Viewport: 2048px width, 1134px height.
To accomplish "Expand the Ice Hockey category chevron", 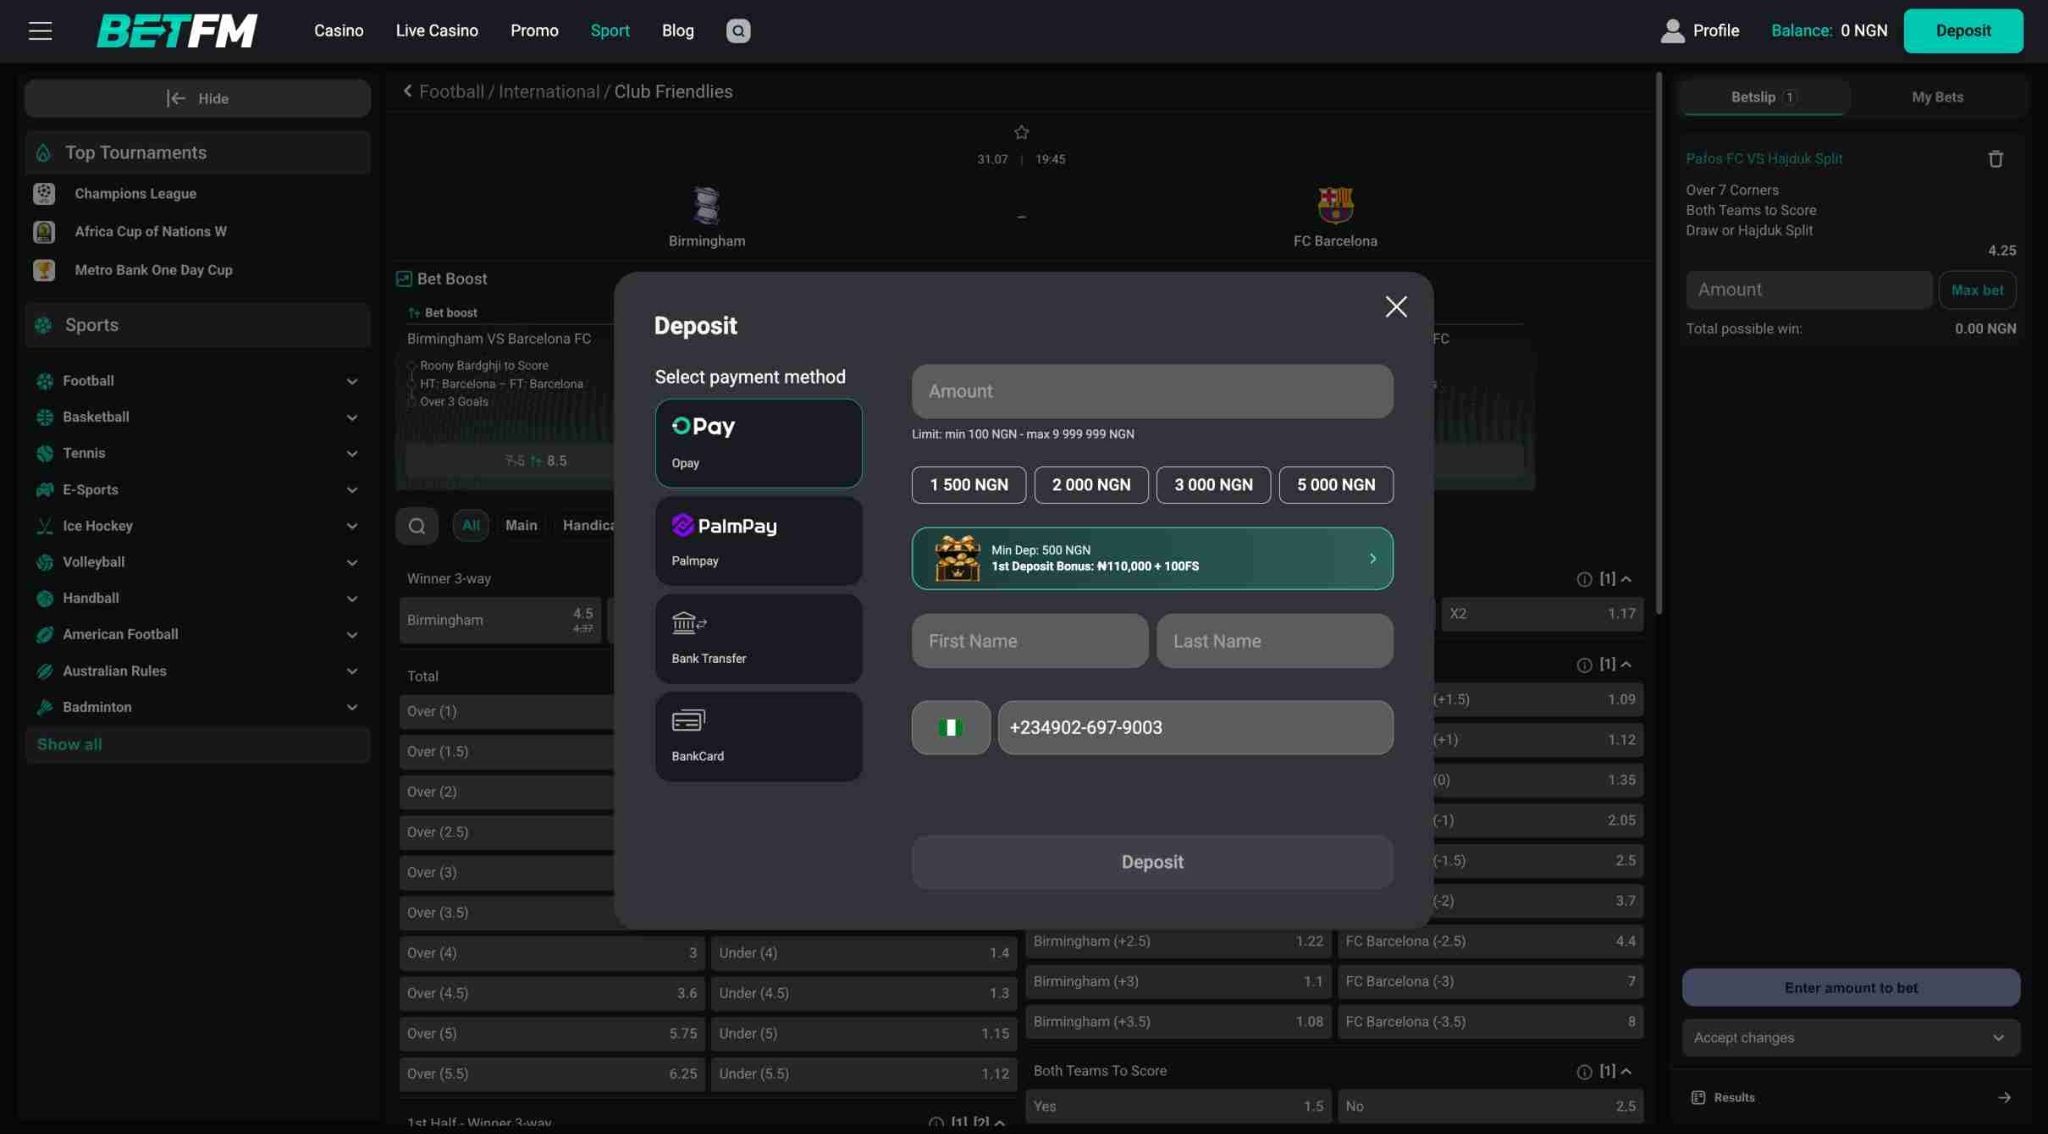I will 352,526.
